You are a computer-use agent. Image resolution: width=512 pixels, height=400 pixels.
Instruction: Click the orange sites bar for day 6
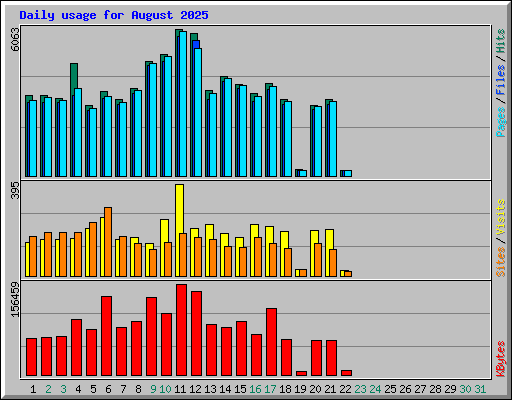pyautogui.click(x=108, y=242)
